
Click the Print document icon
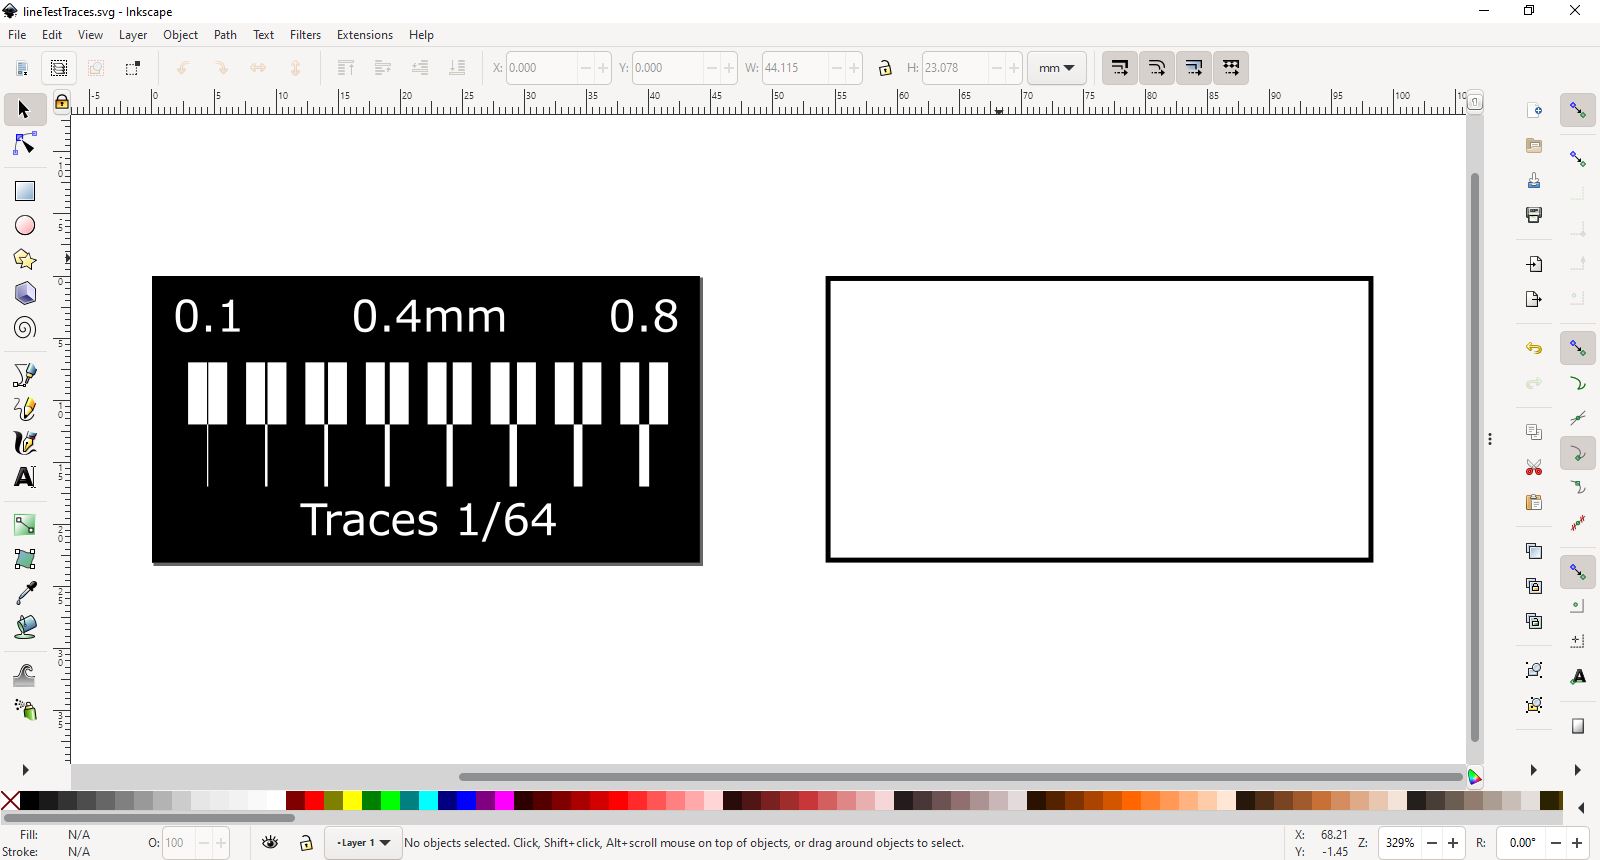click(x=1534, y=215)
